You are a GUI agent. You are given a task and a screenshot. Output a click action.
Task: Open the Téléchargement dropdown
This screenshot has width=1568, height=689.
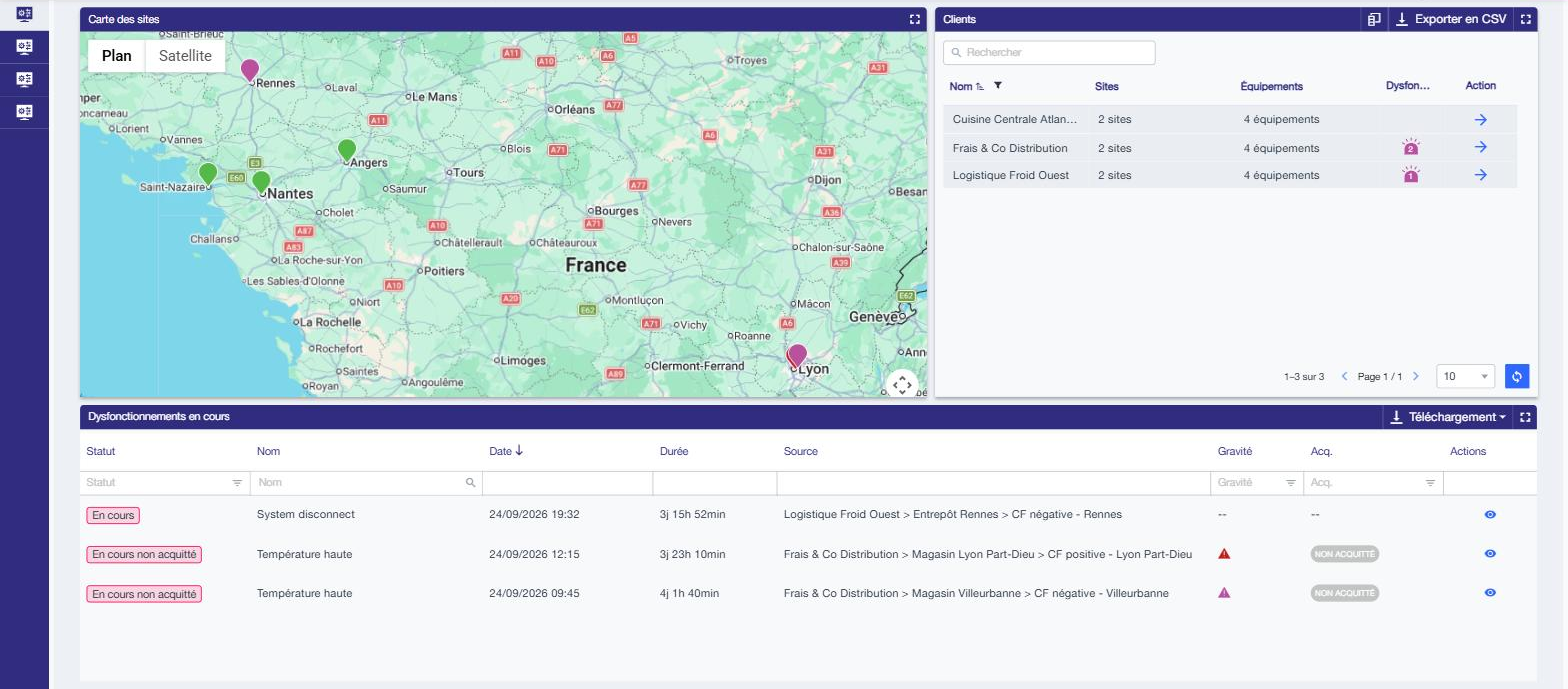[x=1448, y=417]
